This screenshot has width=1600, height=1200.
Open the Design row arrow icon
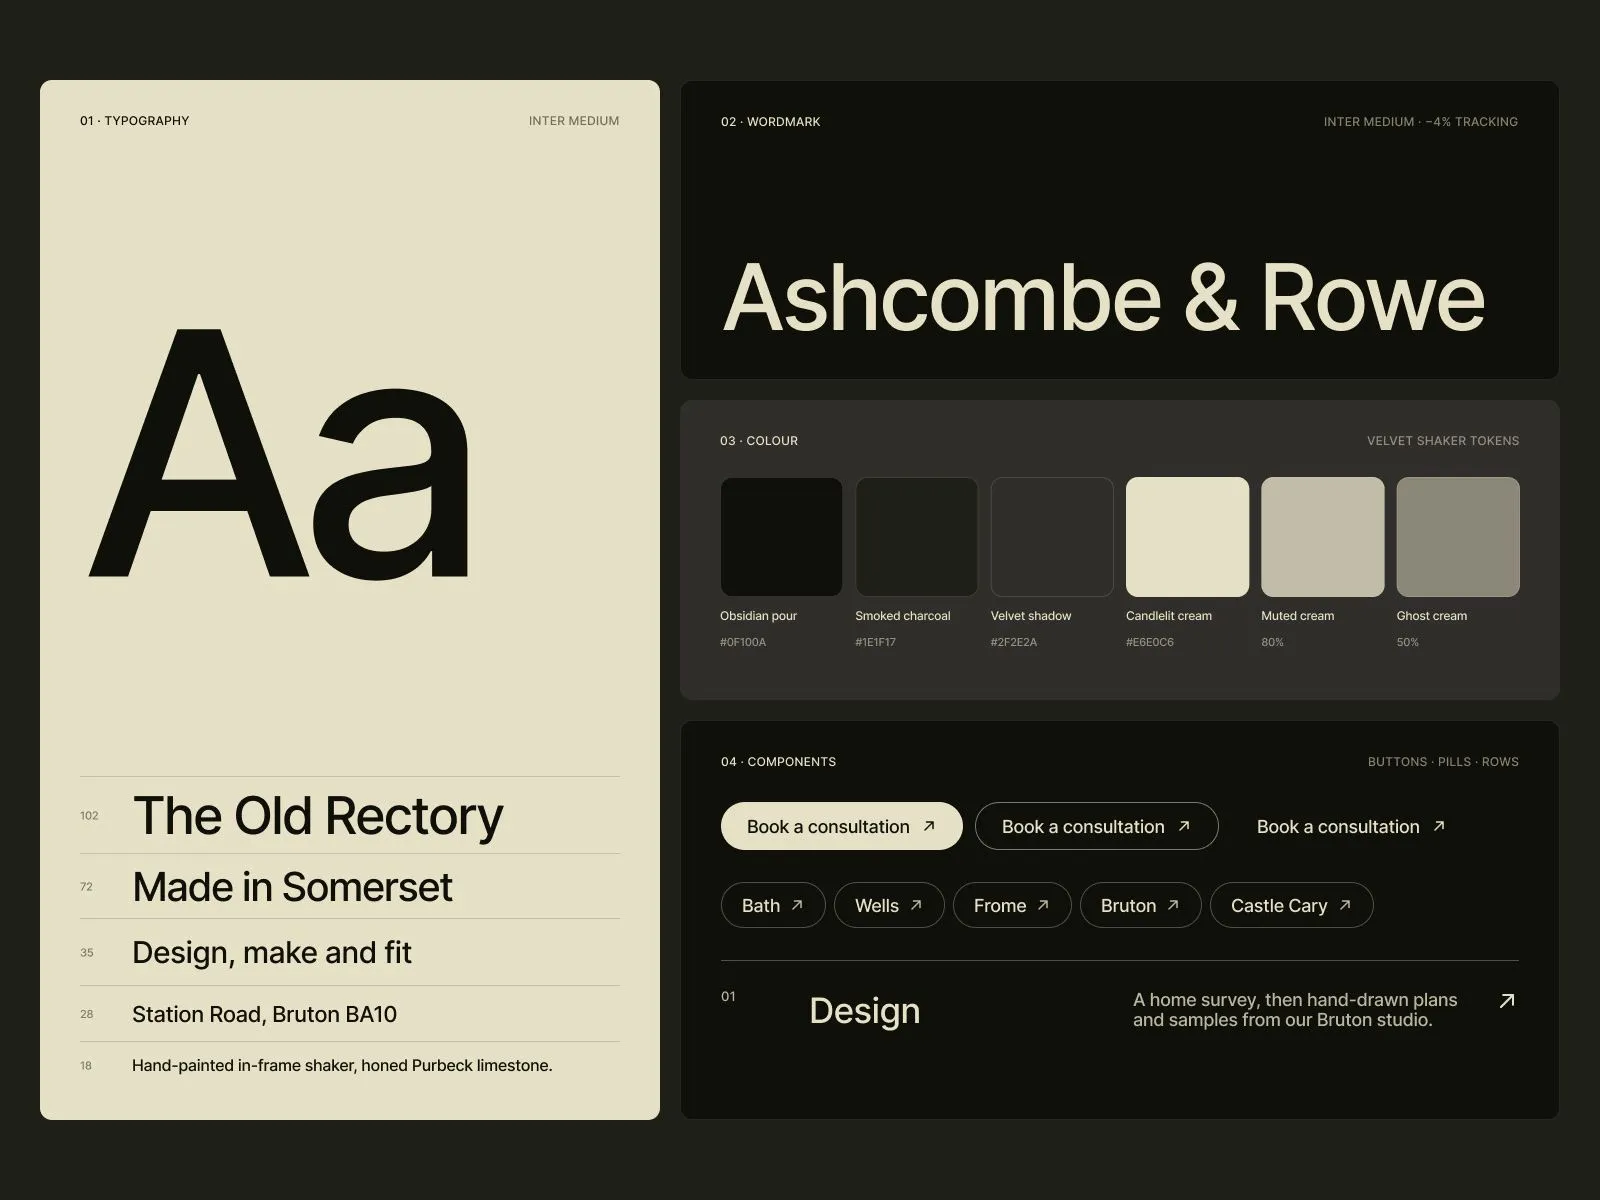click(x=1507, y=1000)
